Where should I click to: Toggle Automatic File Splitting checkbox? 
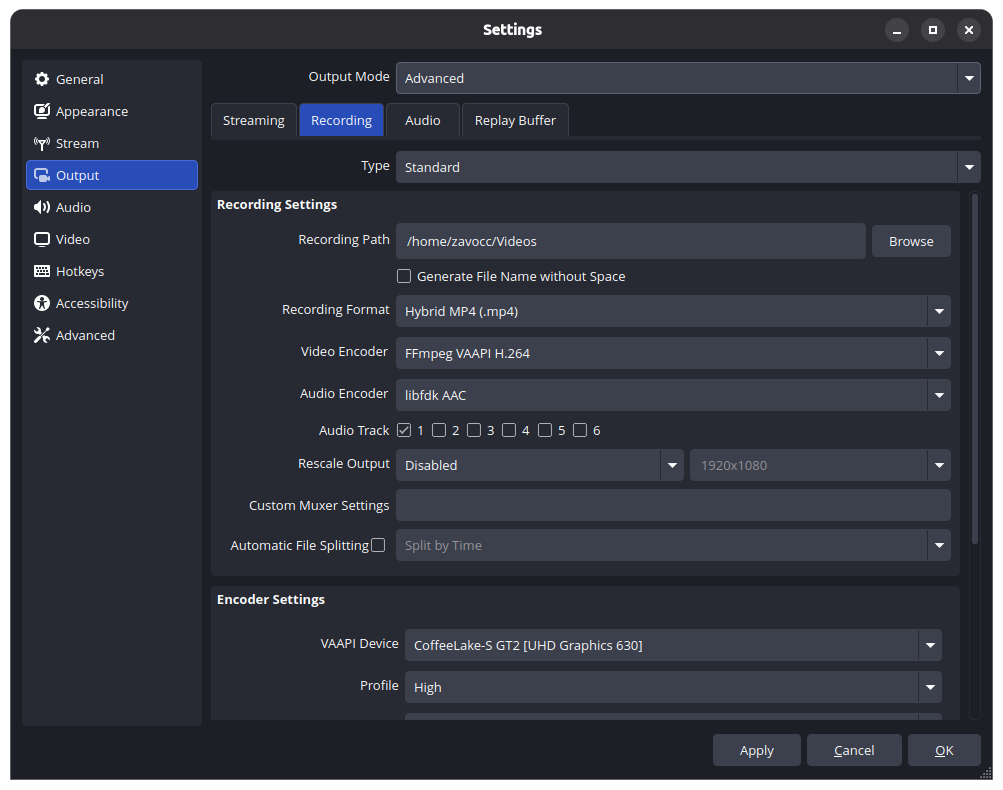(x=378, y=545)
